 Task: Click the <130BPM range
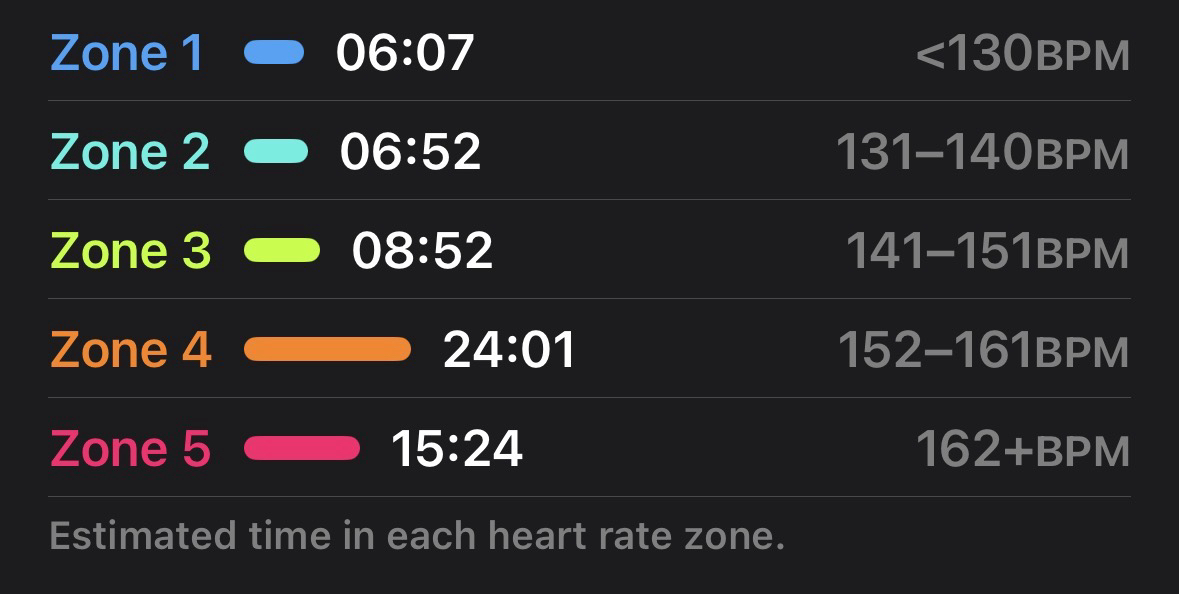[x=1022, y=55]
